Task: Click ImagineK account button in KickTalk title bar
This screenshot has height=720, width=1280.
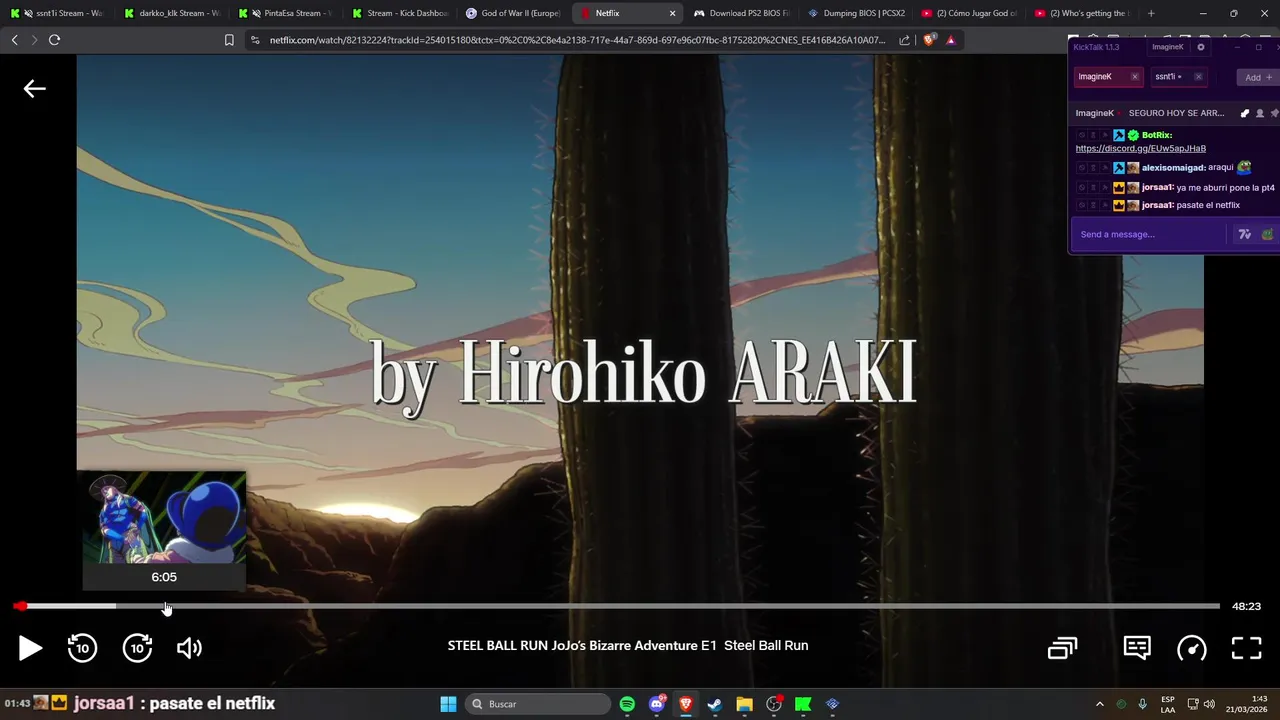Action: click(x=1167, y=47)
